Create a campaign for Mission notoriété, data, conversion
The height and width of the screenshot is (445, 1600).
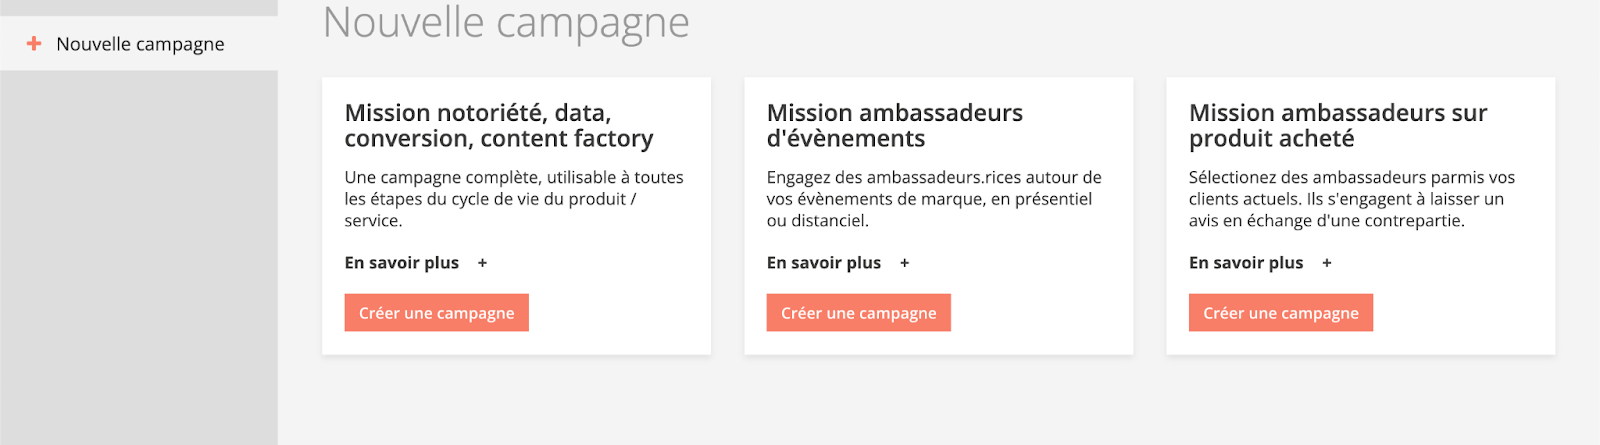pyautogui.click(x=436, y=313)
